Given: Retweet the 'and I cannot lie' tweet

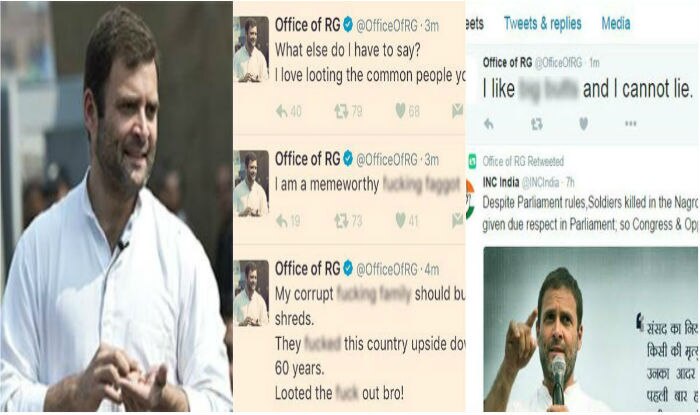Looking at the screenshot, I should coord(537,124).
